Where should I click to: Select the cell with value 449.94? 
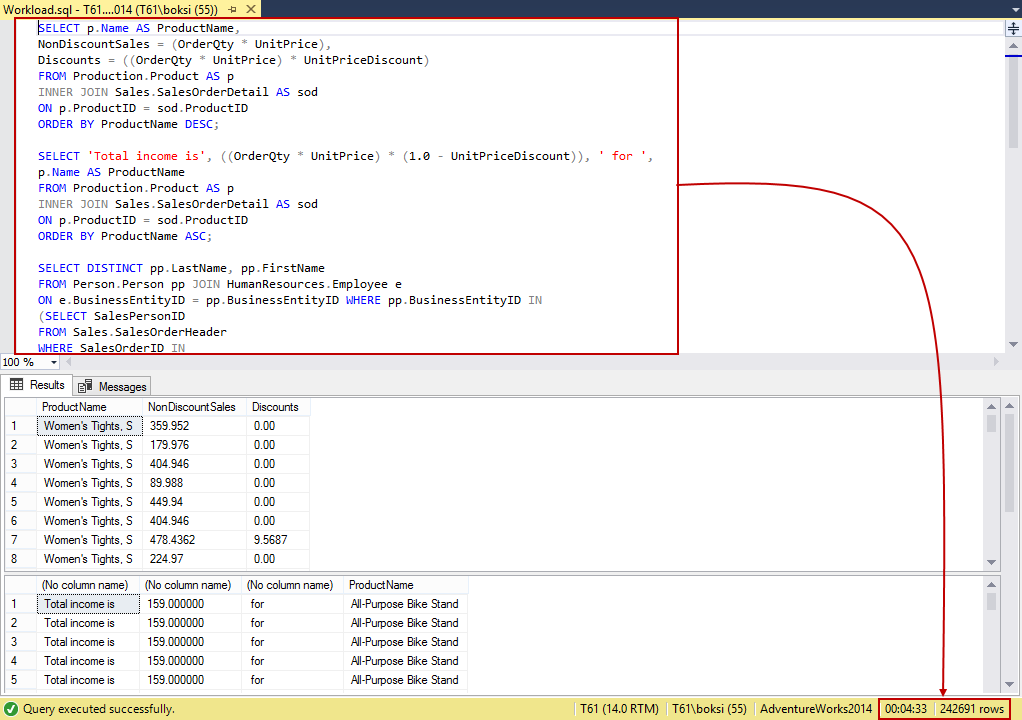(194, 502)
